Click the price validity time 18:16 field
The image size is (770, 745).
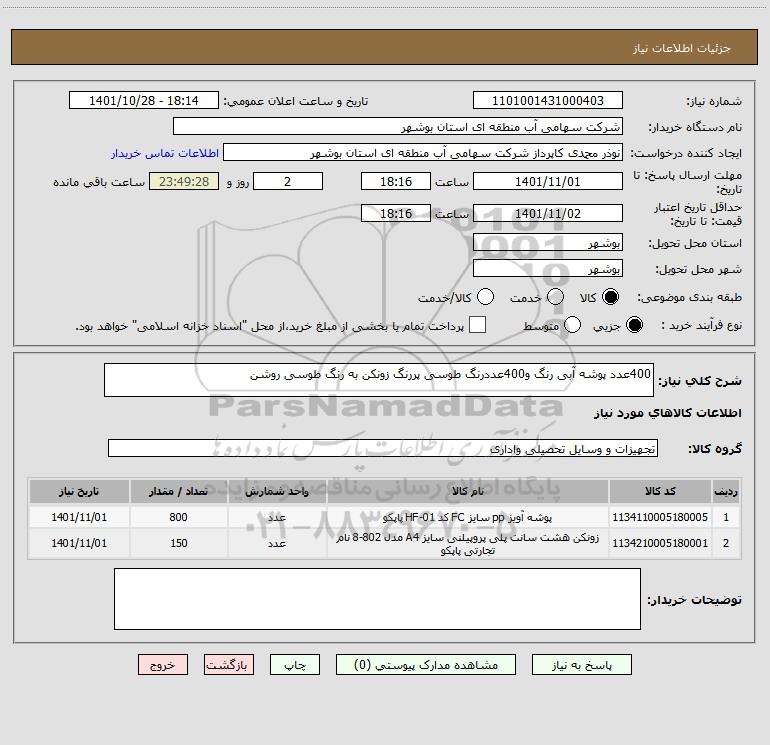click(396, 213)
